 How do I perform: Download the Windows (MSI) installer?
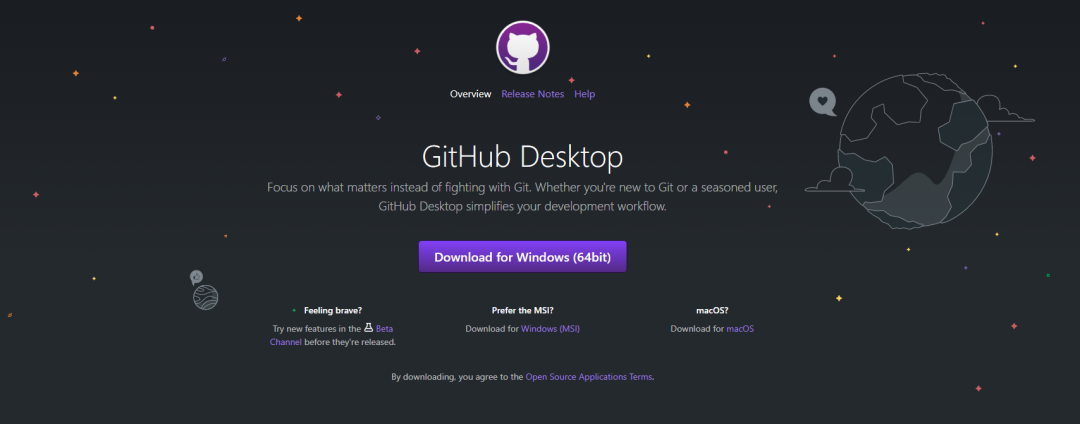pos(550,329)
